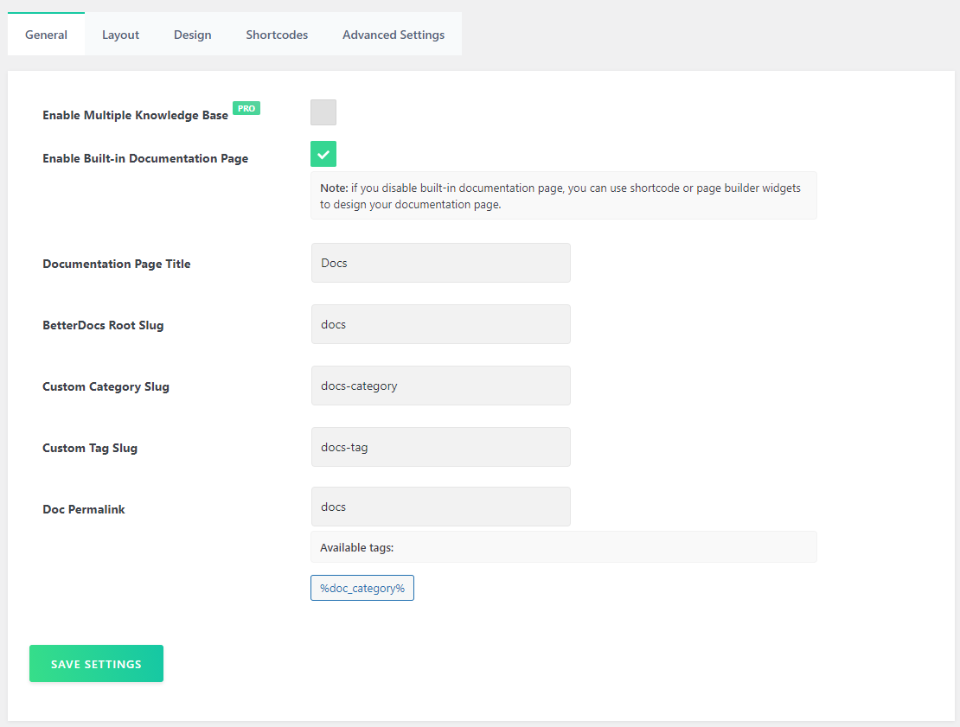Open the Design tab
The height and width of the screenshot is (727, 960).
[x=192, y=35]
